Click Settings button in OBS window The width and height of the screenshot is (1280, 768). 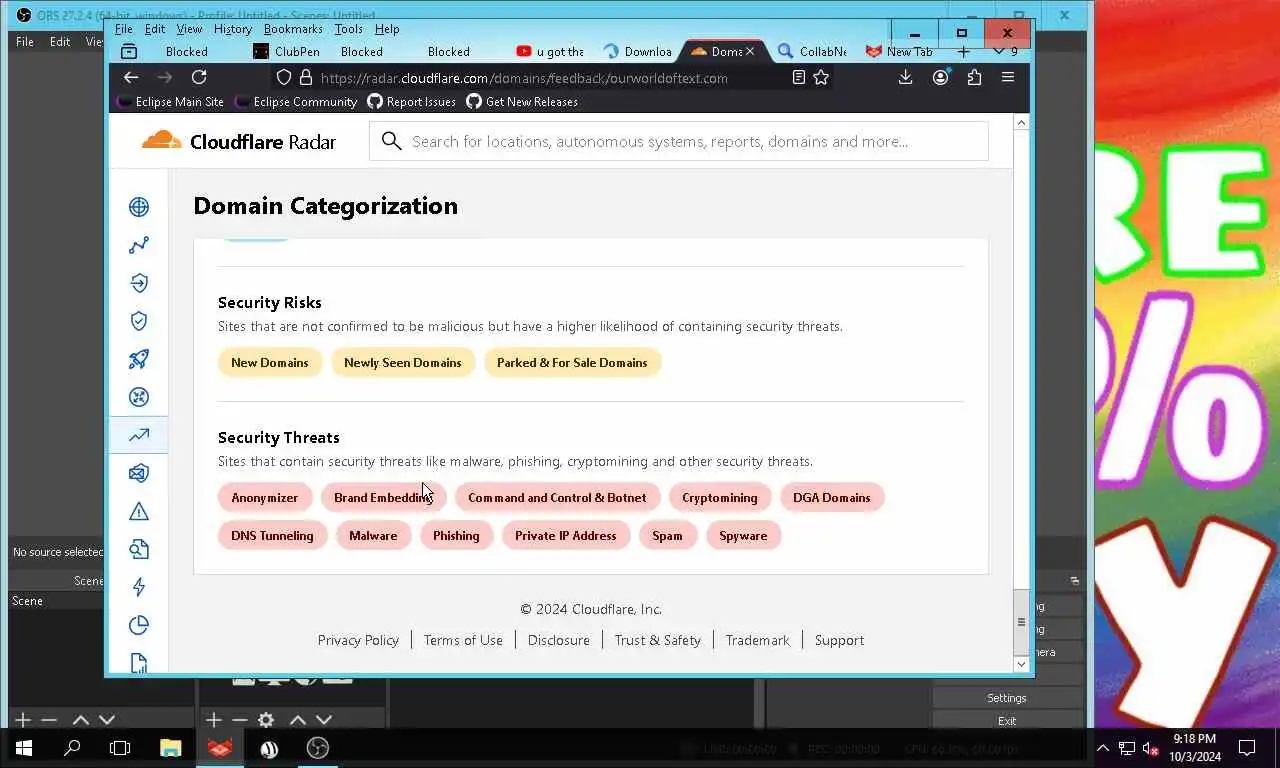1007,698
